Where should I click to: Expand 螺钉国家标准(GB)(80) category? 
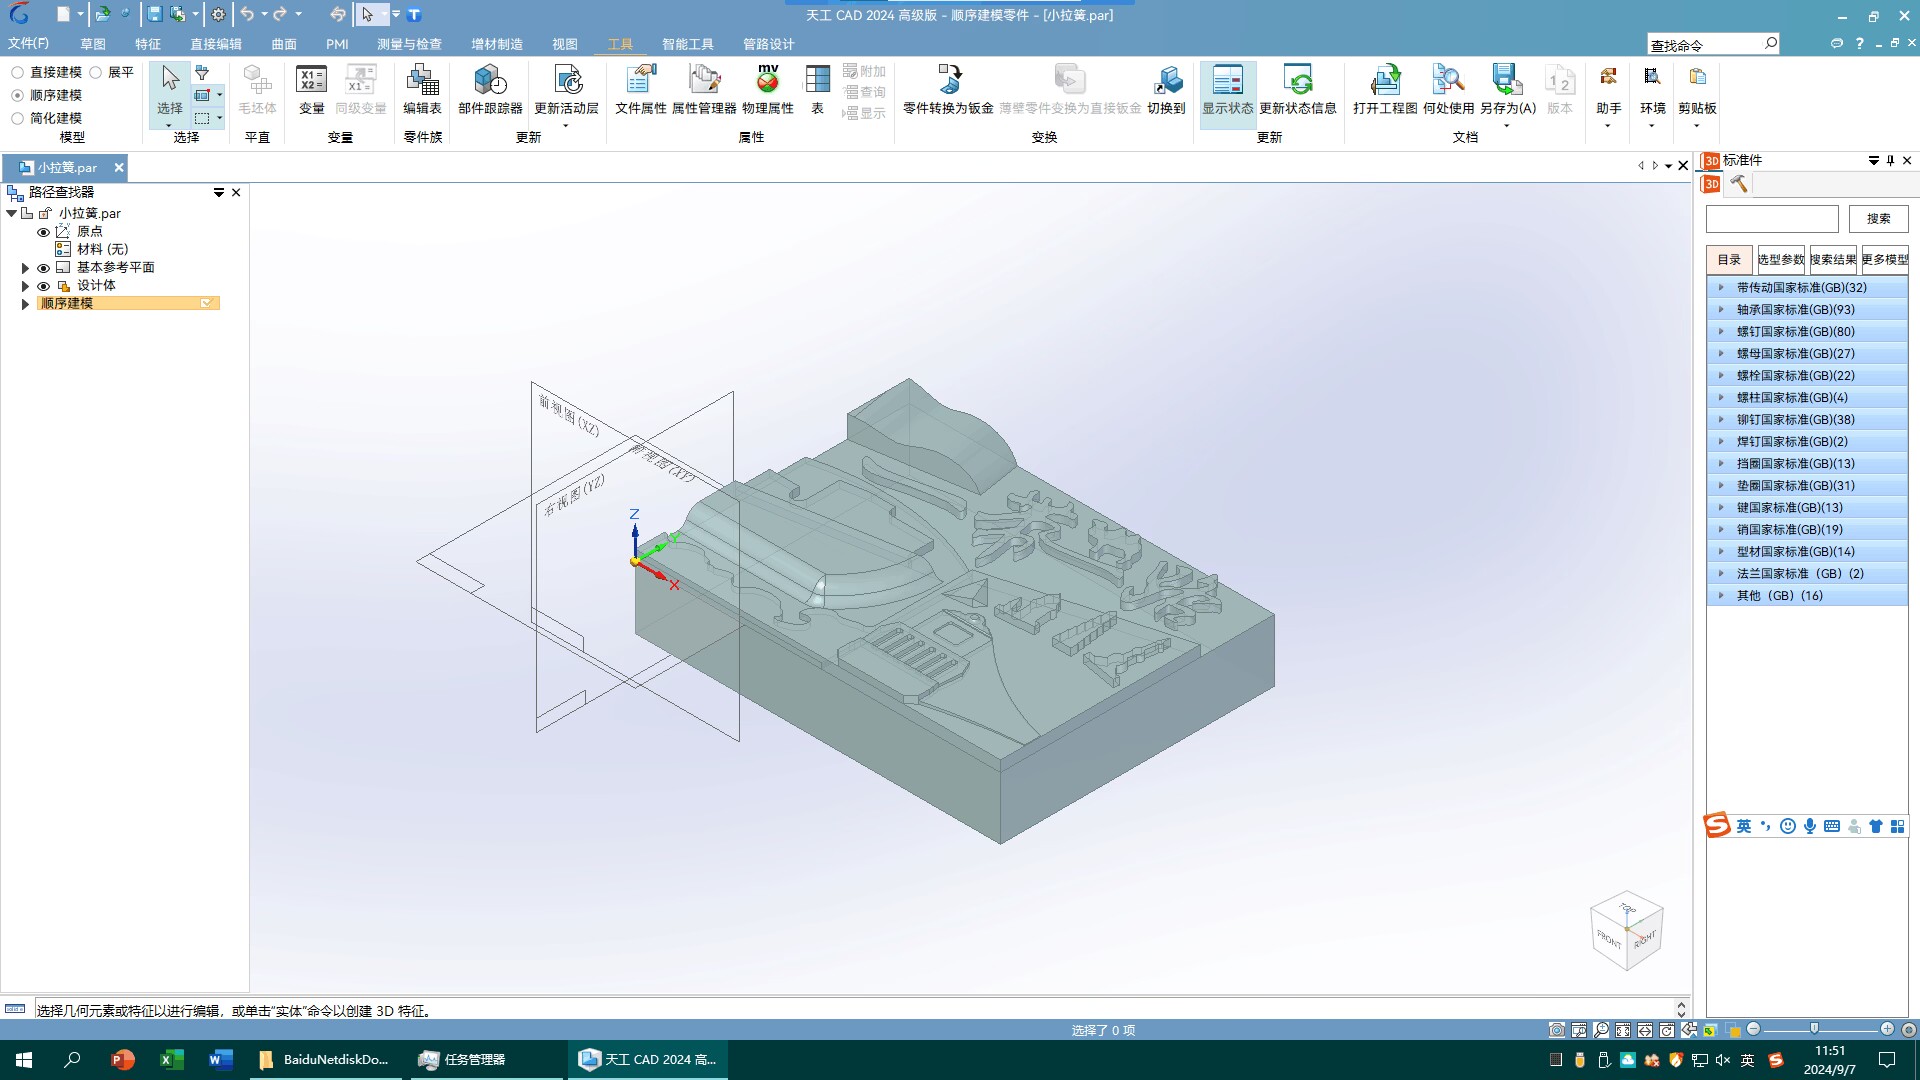1721,331
